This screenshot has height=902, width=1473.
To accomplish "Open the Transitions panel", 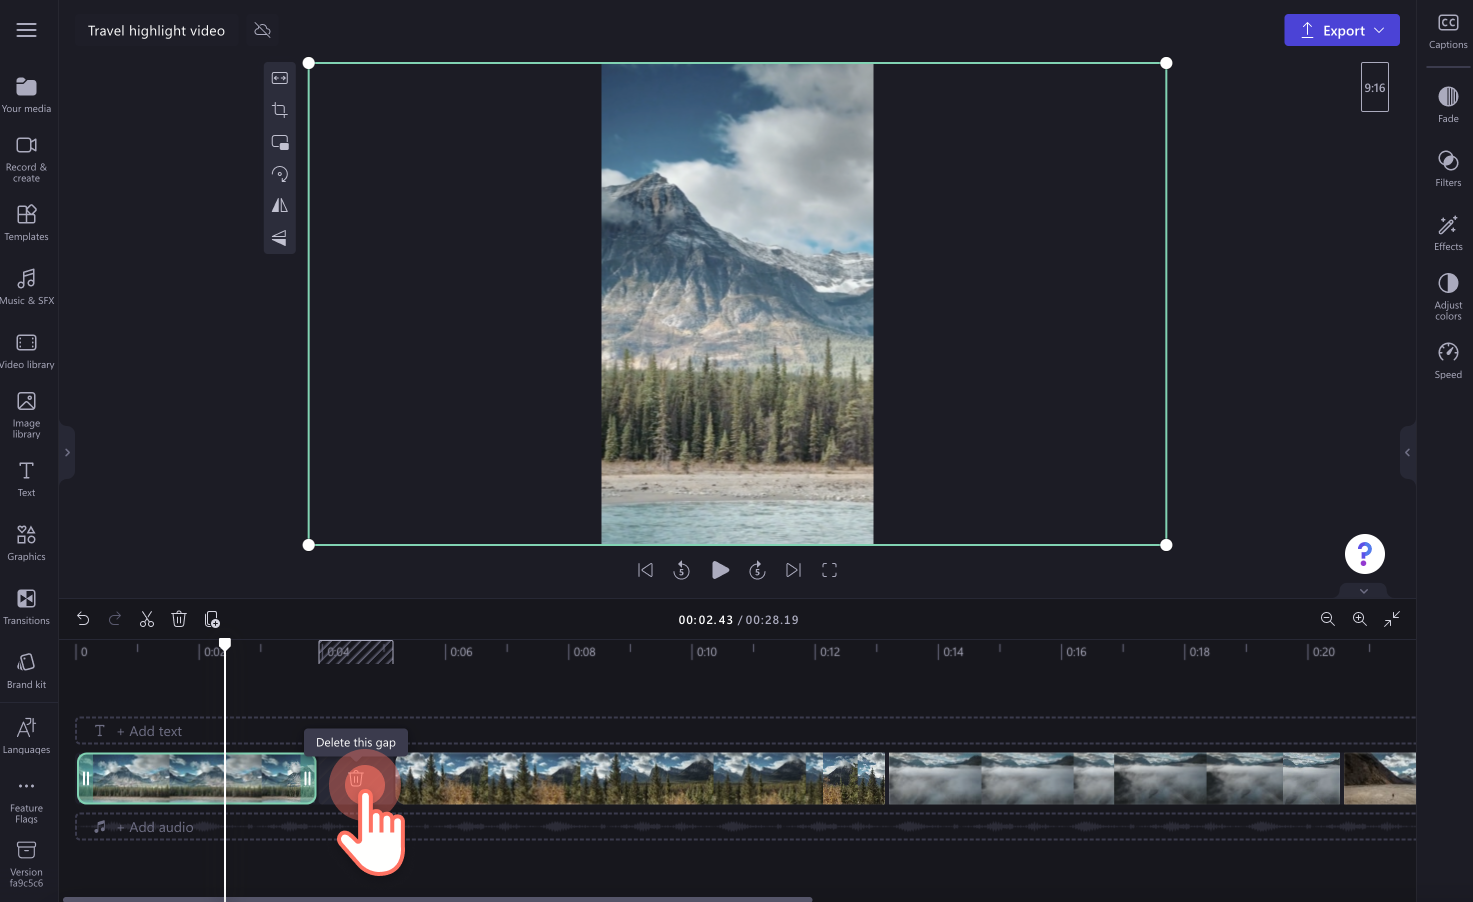I will [x=27, y=607].
